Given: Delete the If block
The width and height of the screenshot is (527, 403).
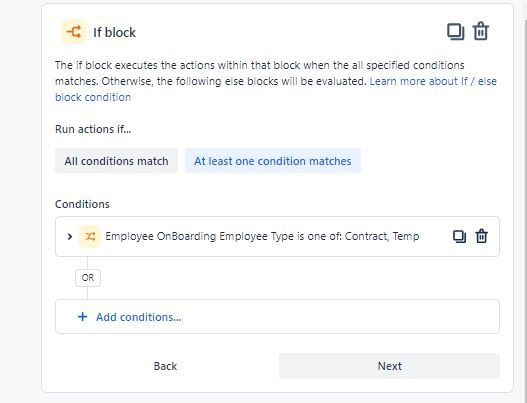Looking at the screenshot, I should 481,31.
